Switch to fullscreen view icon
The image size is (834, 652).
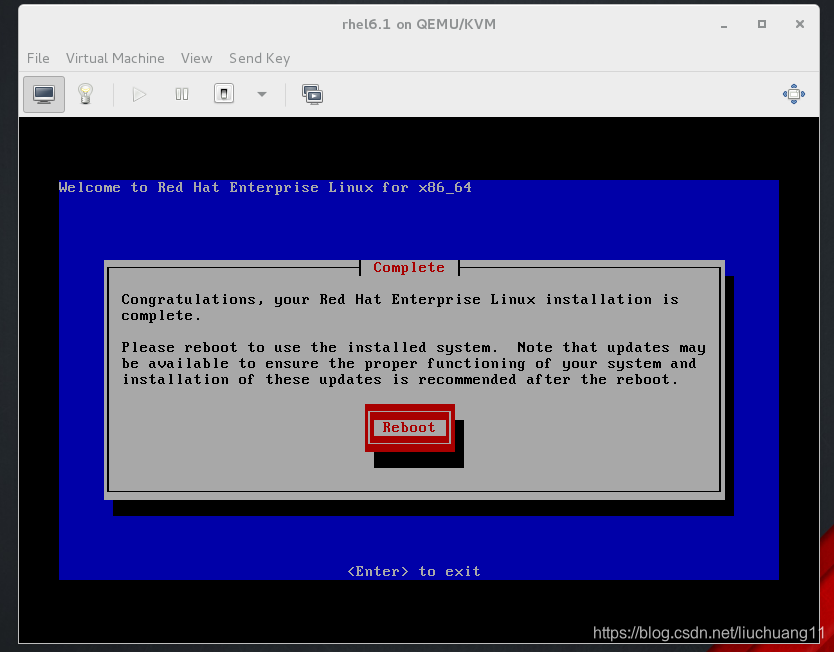(794, 94)
